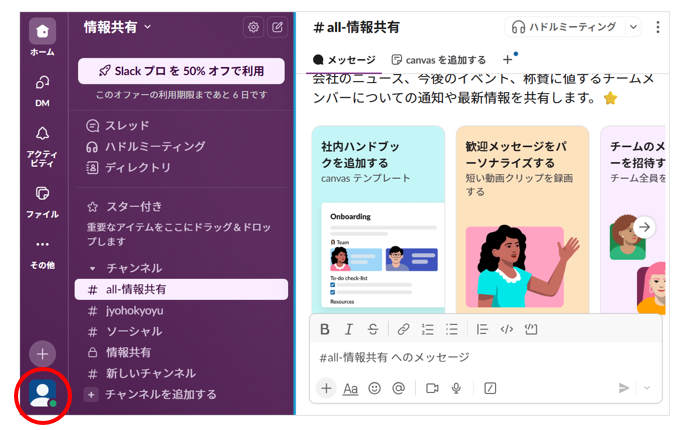Toggle italic formatting

(349, 329)
